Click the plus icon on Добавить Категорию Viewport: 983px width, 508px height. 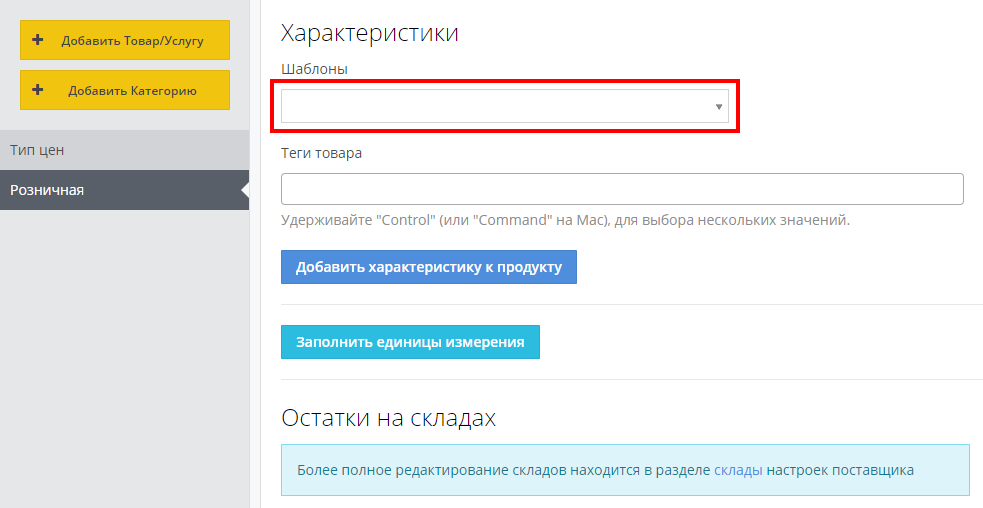[x=38, y=90]
